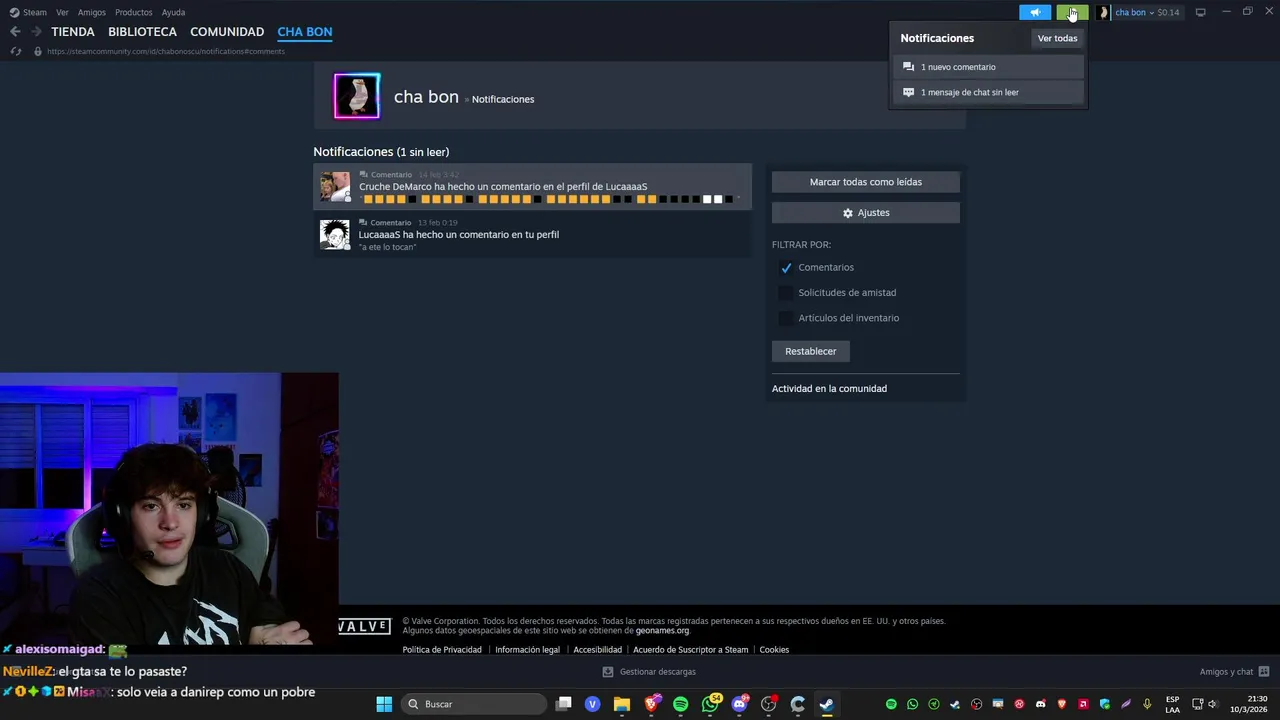Image resolution: width=1280 pixels, height=720 pixels.
Task: Click the Cookies footer link
Action: point(774,650)
